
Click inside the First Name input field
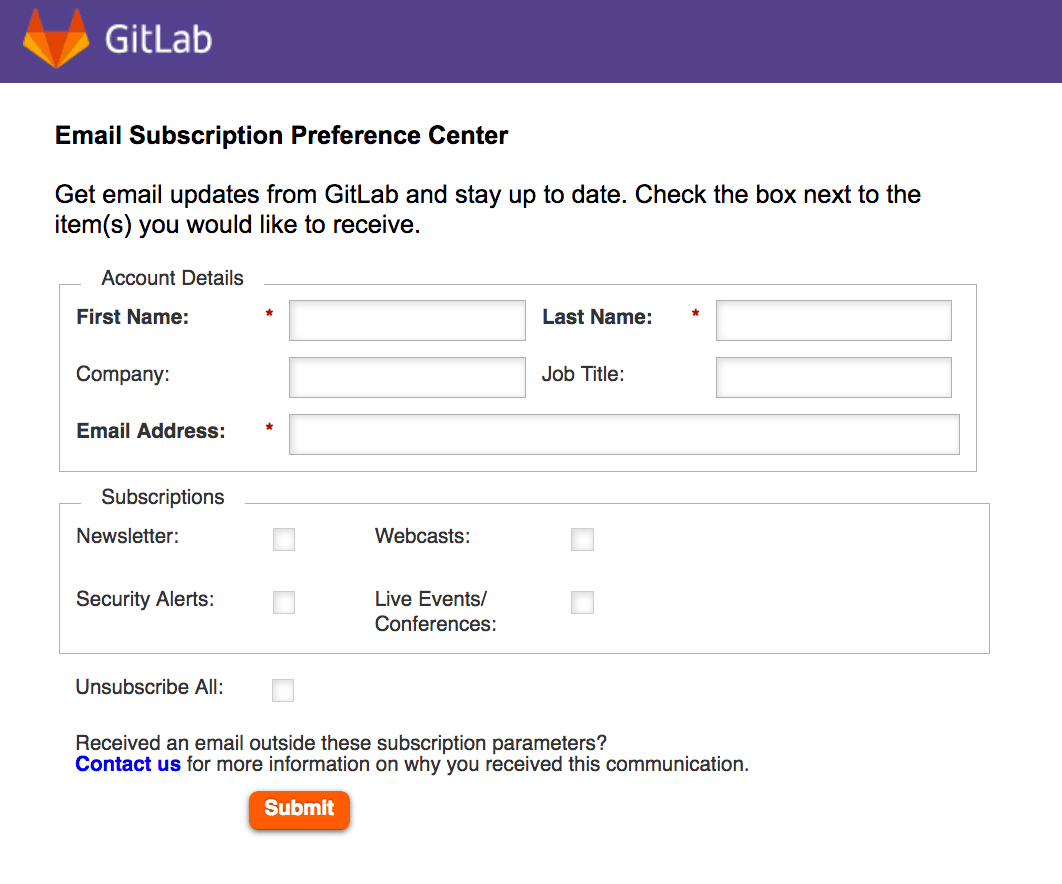(406, 320)
